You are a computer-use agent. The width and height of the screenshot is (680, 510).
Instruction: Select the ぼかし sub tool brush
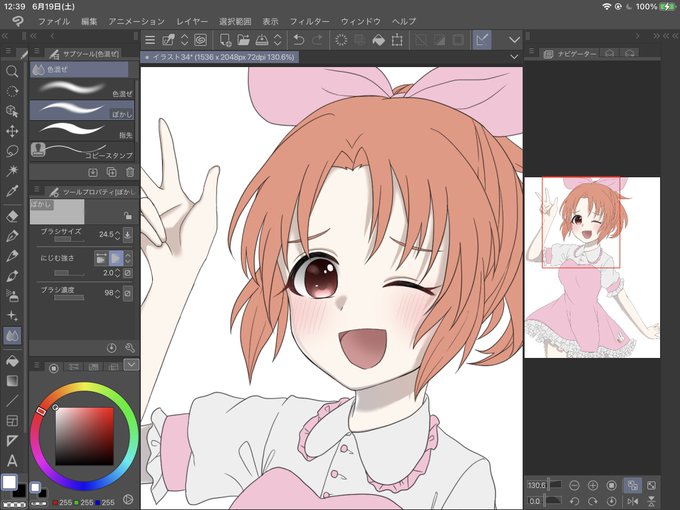point(82,110)
